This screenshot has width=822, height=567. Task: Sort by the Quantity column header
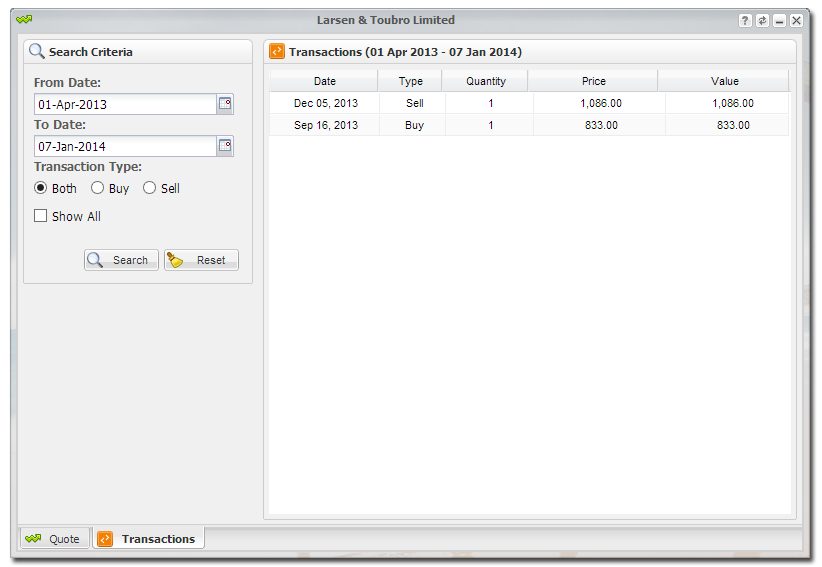(x=485, y=81)
